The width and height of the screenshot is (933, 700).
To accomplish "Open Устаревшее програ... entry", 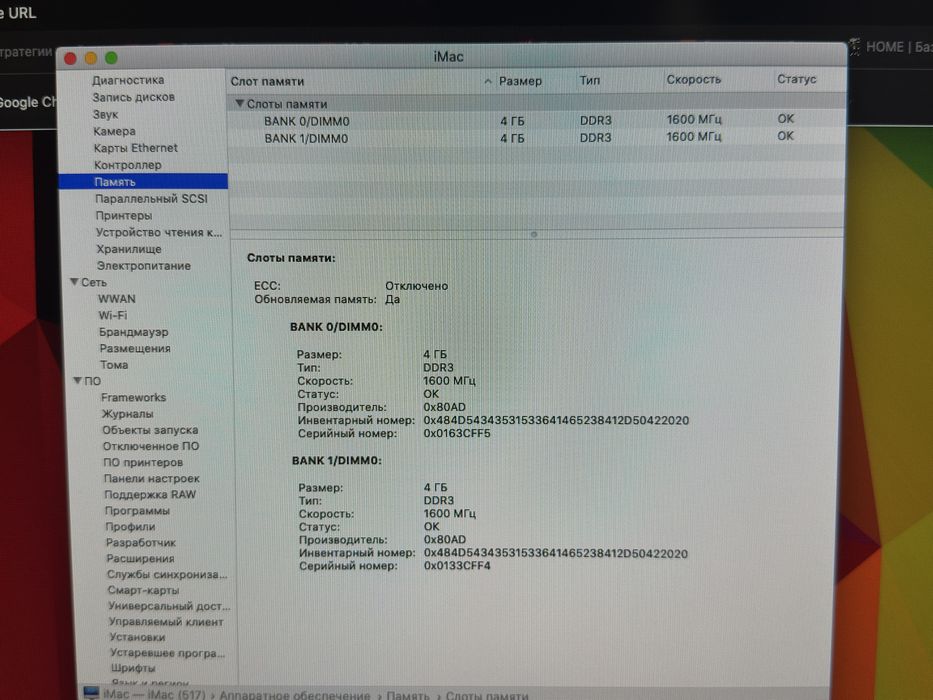I will pyautogui.click(x=167, y=653).
